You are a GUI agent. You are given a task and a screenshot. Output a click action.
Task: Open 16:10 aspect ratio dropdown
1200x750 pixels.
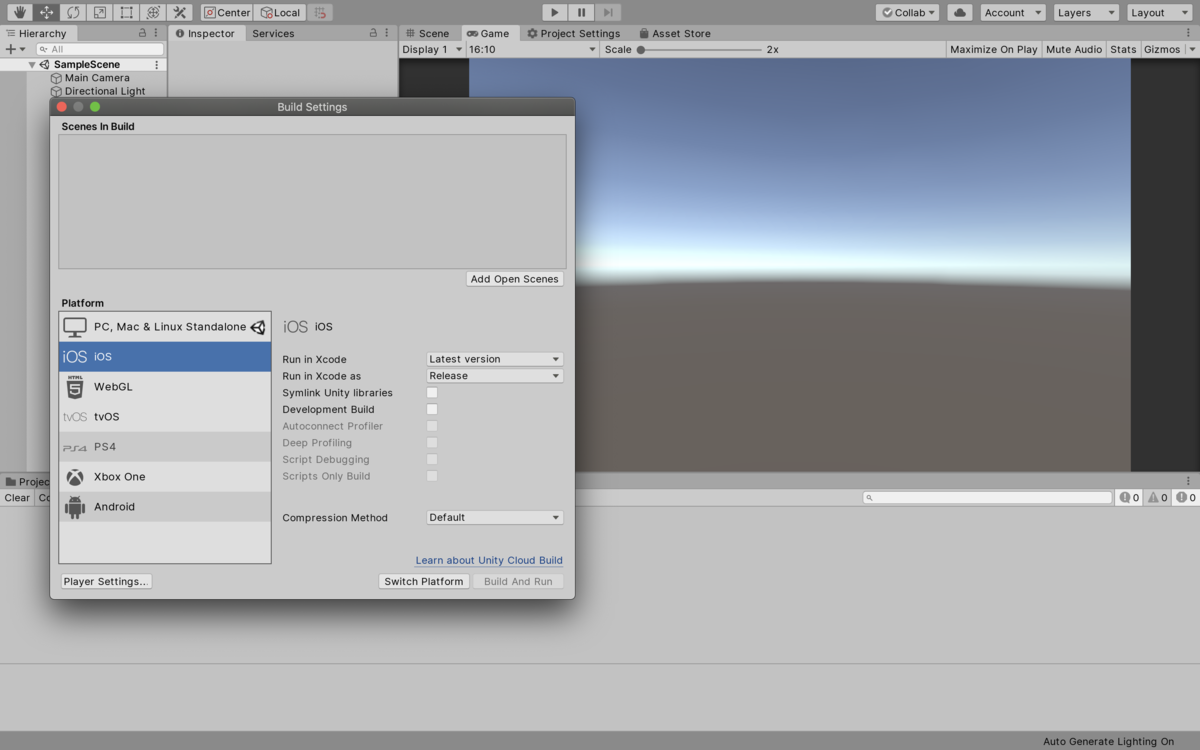[532, 49]
